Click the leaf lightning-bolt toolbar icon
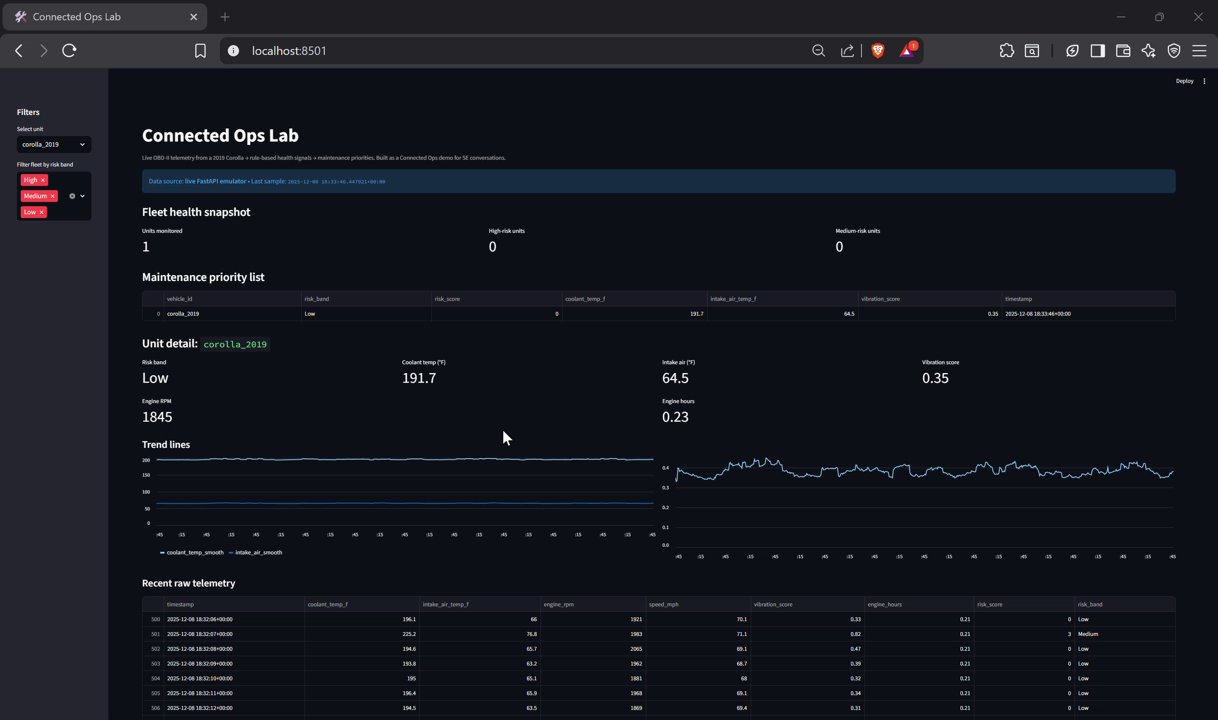1218x720 pixels. pyautogui.click(x=1072, y=51)
